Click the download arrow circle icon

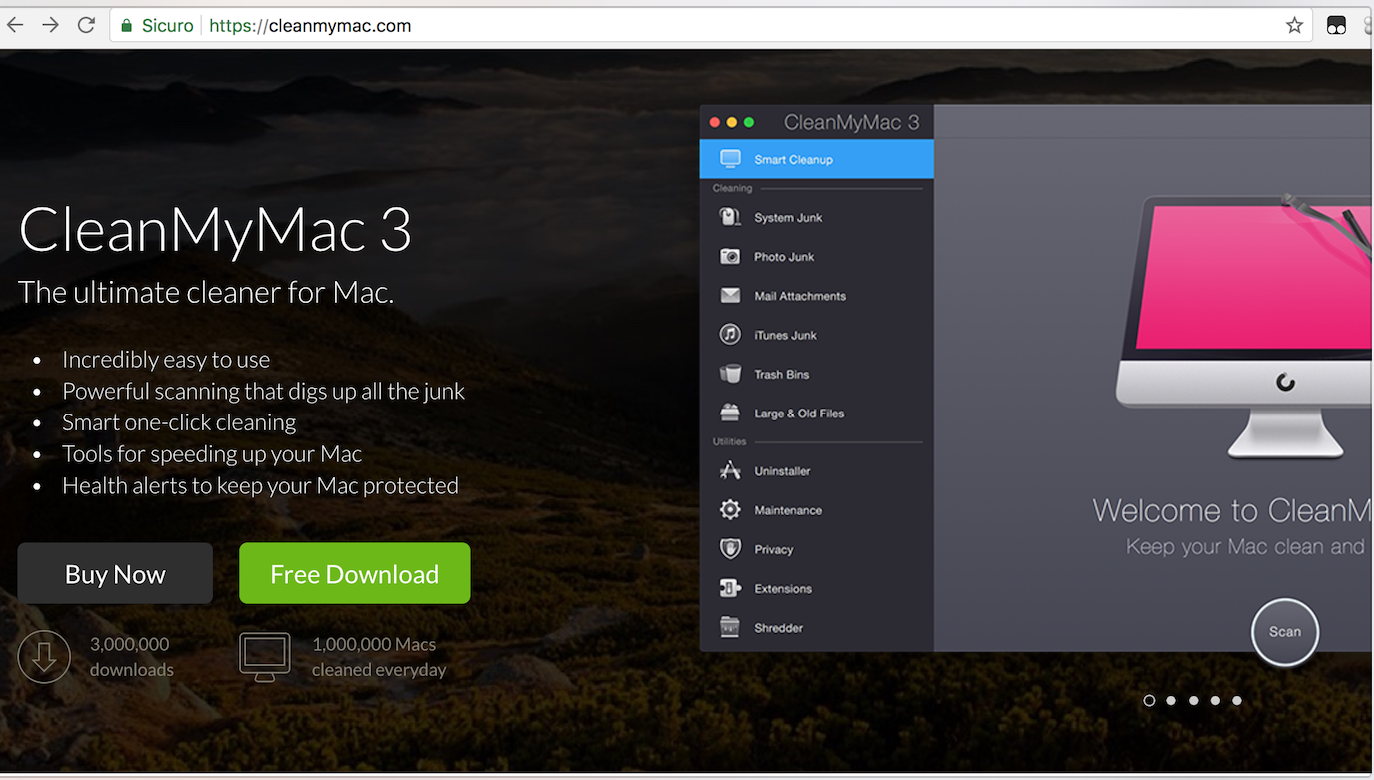pyautogui.click(x=44, y=657)
